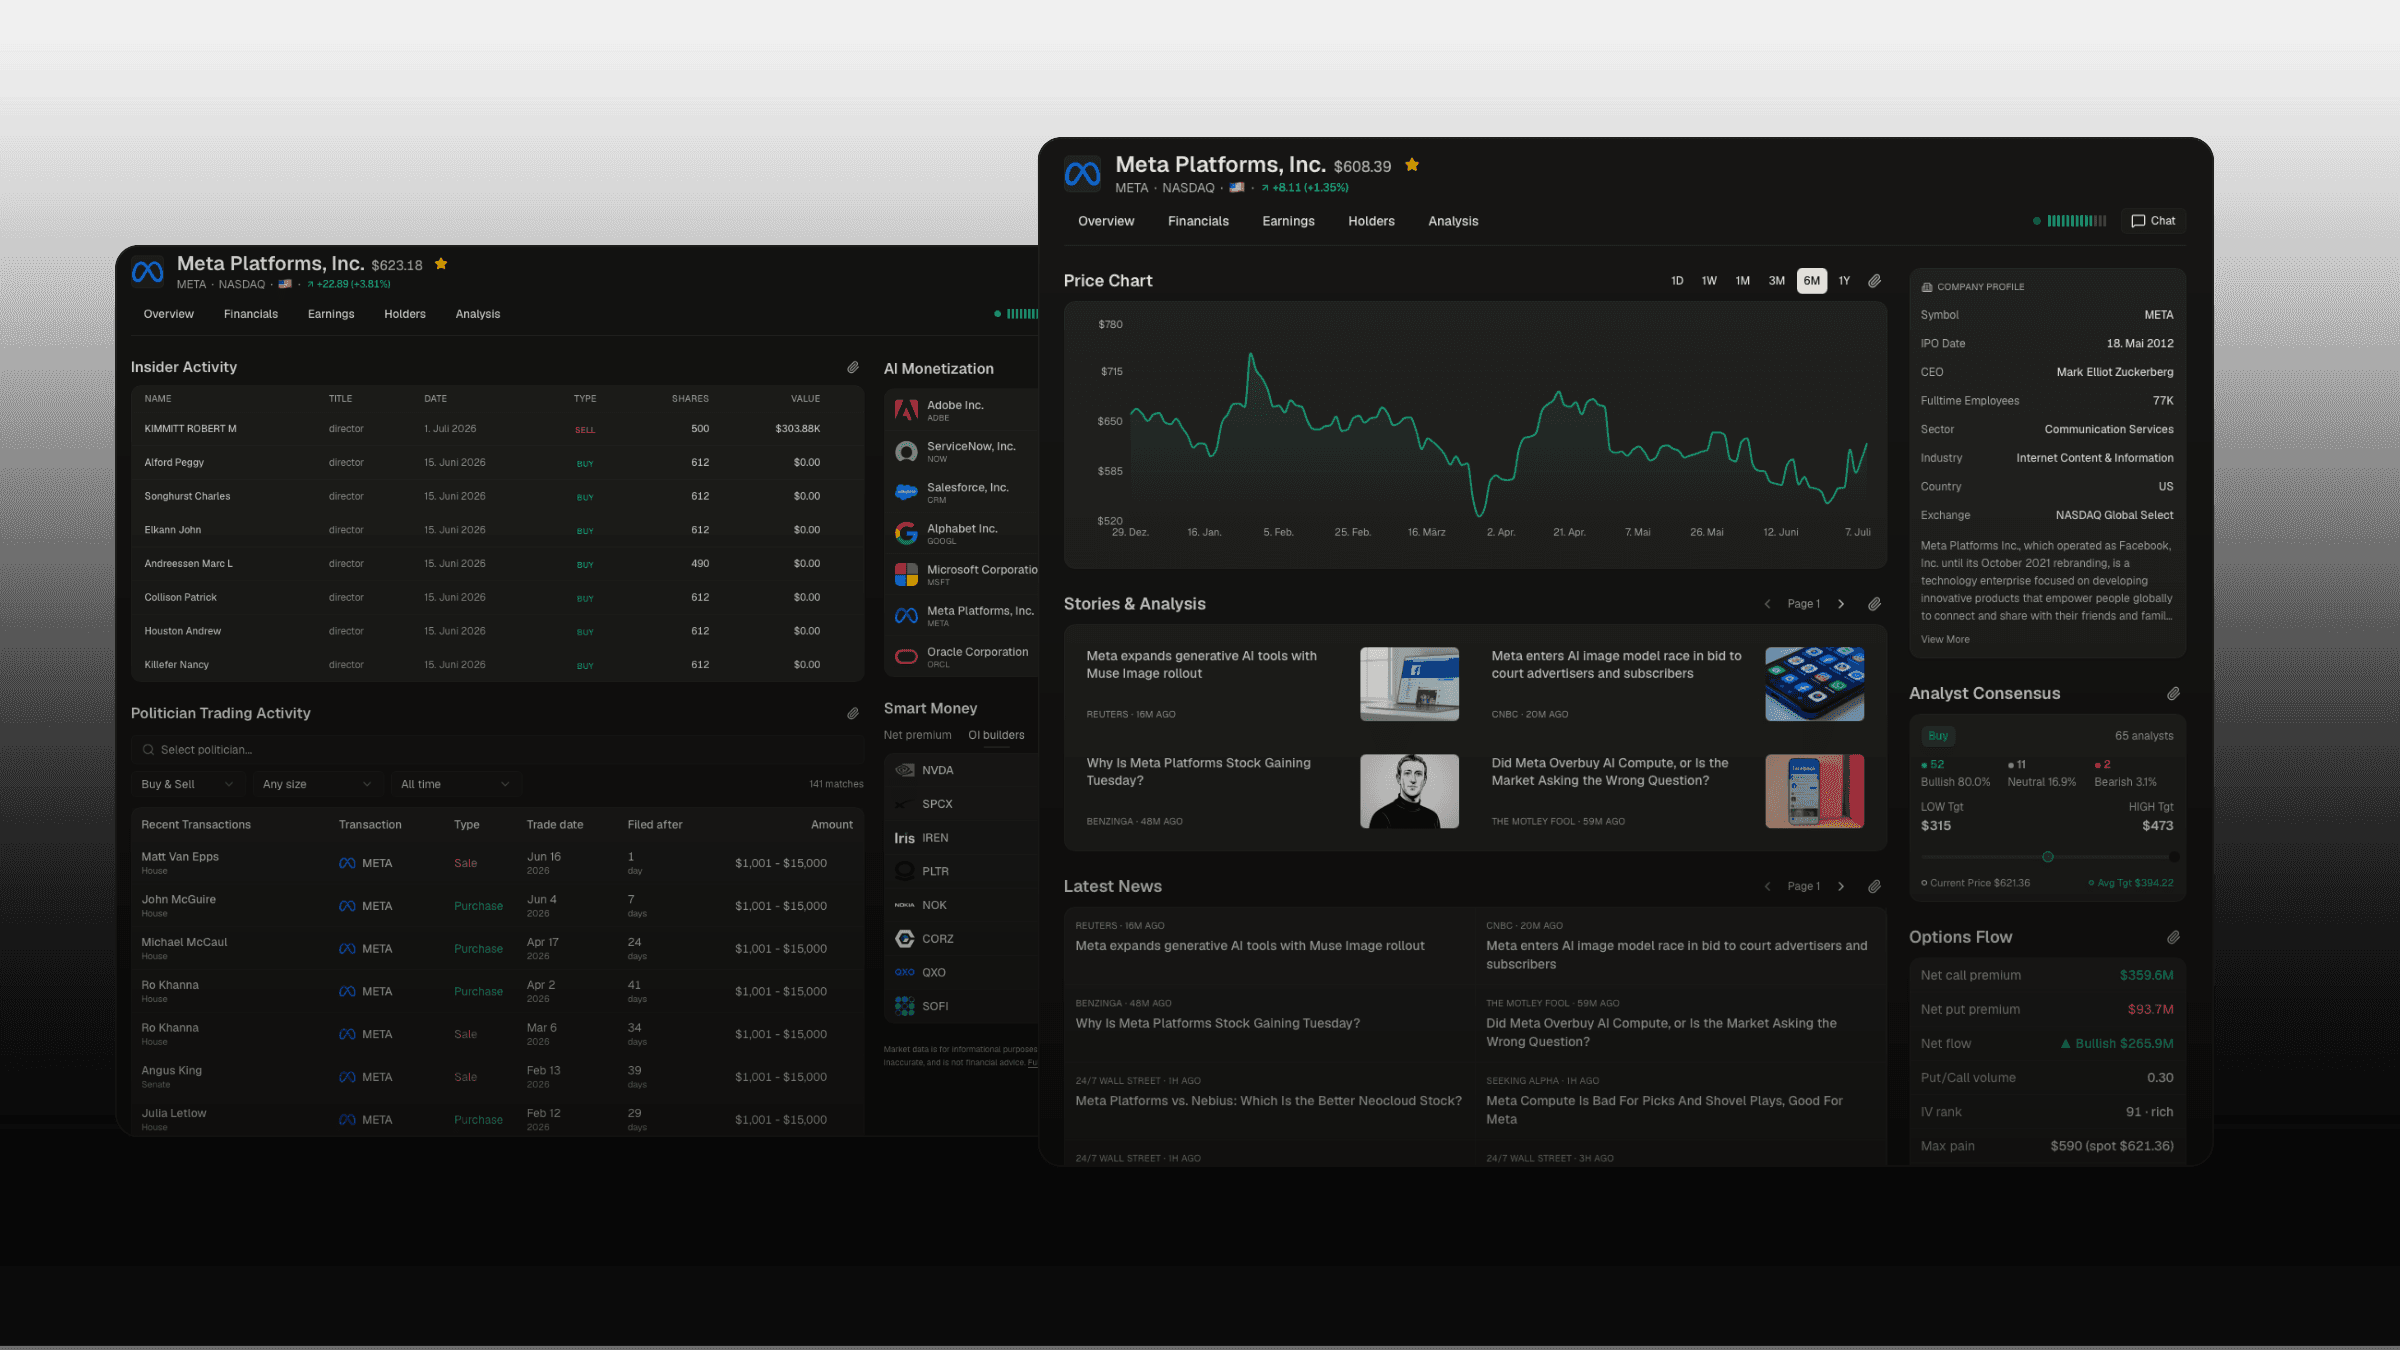This screenshot has width=2400, height=1350.
Task: Open the All time filter dropdown
Action: (455, 785)
